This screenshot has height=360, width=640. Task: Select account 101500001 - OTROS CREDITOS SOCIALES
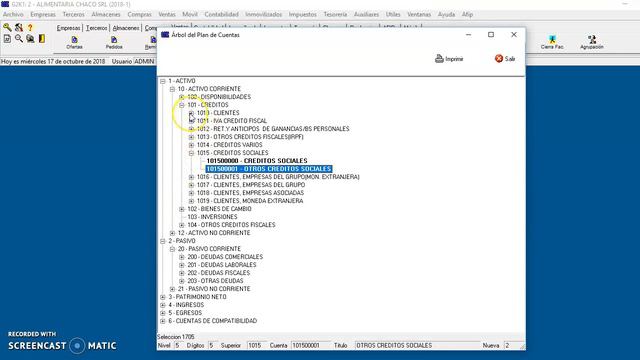[x=269, y=169]
